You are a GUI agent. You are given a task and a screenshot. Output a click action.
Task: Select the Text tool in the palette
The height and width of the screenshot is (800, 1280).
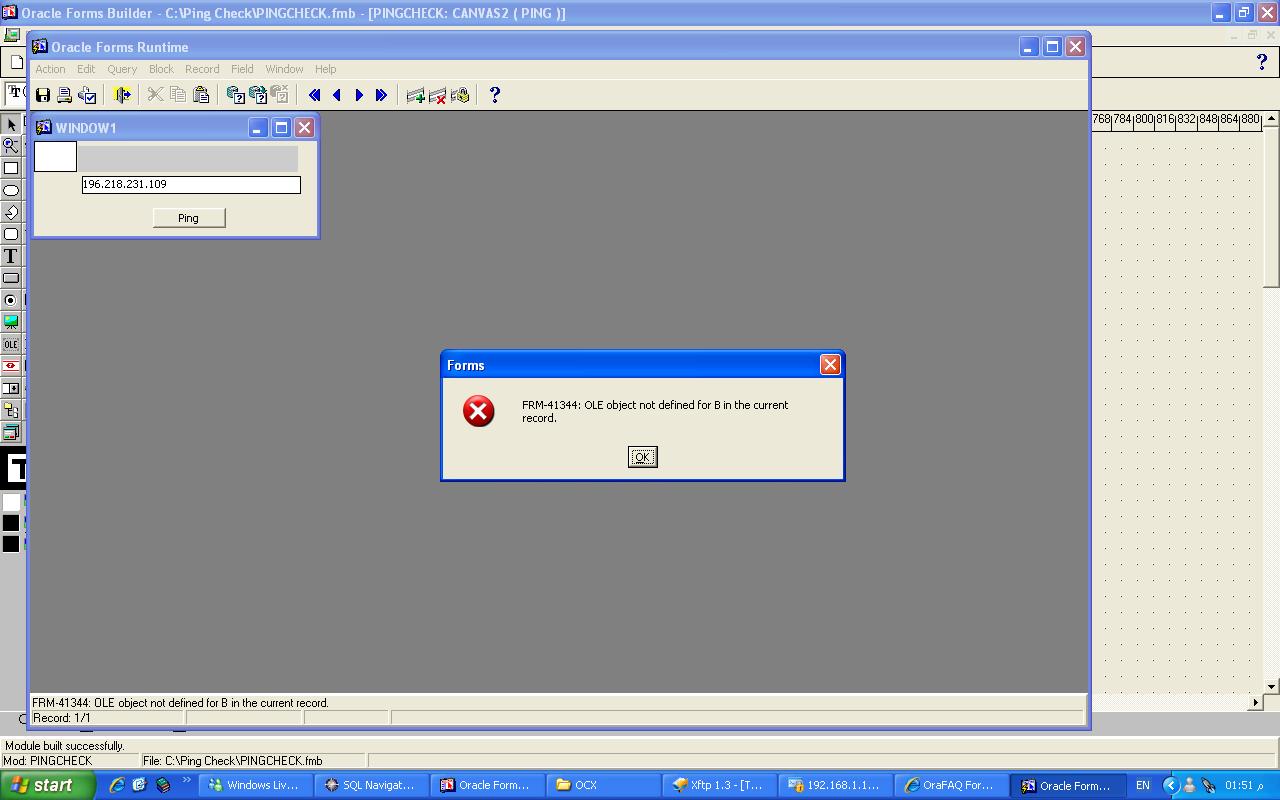pyautogui.click(x=11, y=256)
